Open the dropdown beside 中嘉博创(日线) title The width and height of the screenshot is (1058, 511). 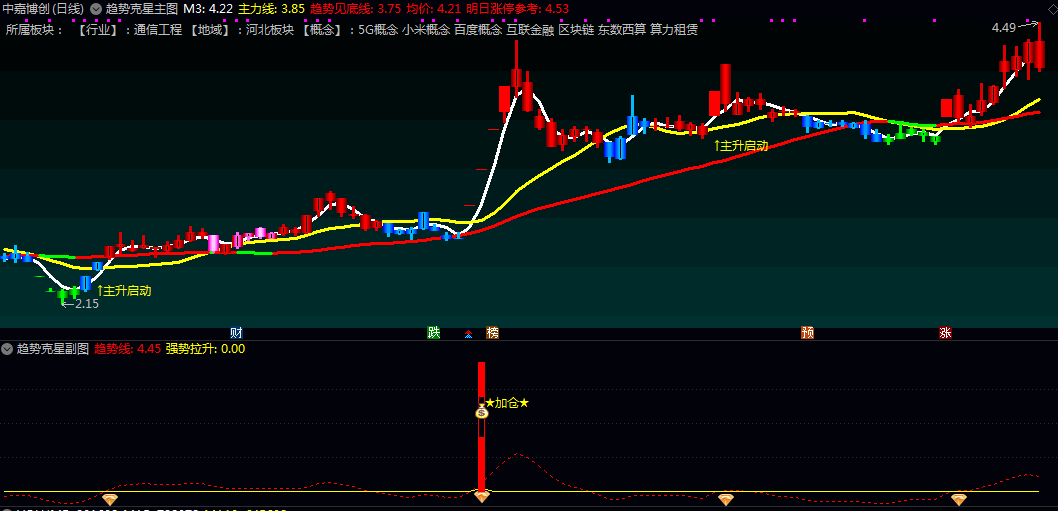coord(95,9)
